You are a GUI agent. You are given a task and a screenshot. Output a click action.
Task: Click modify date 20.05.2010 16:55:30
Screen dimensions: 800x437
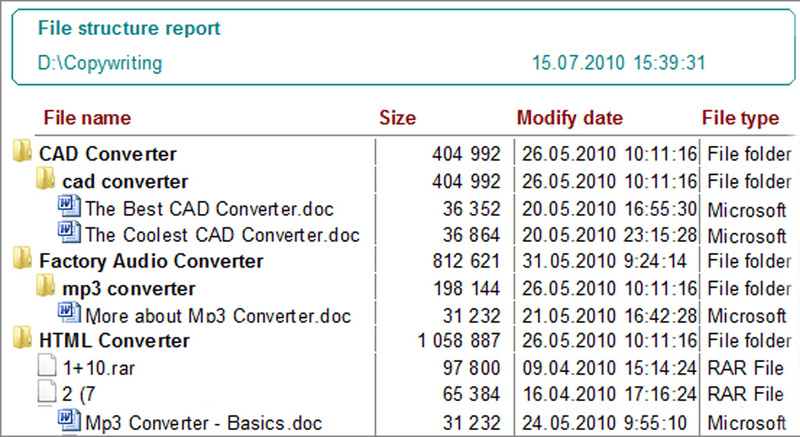(609, 209)
